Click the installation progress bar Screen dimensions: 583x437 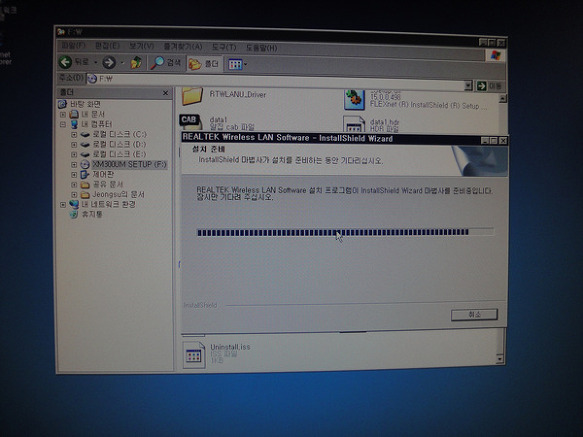pyautogui.click(x=345, y=232)
